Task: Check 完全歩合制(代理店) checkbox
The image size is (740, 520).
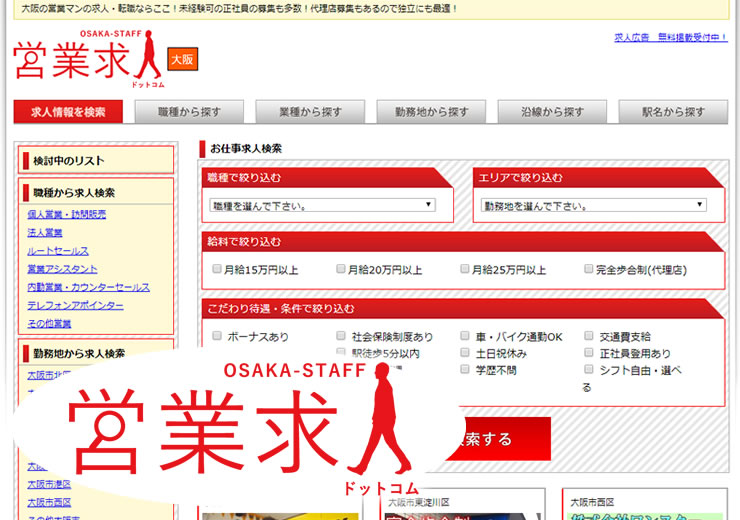Action: point(589,269)
